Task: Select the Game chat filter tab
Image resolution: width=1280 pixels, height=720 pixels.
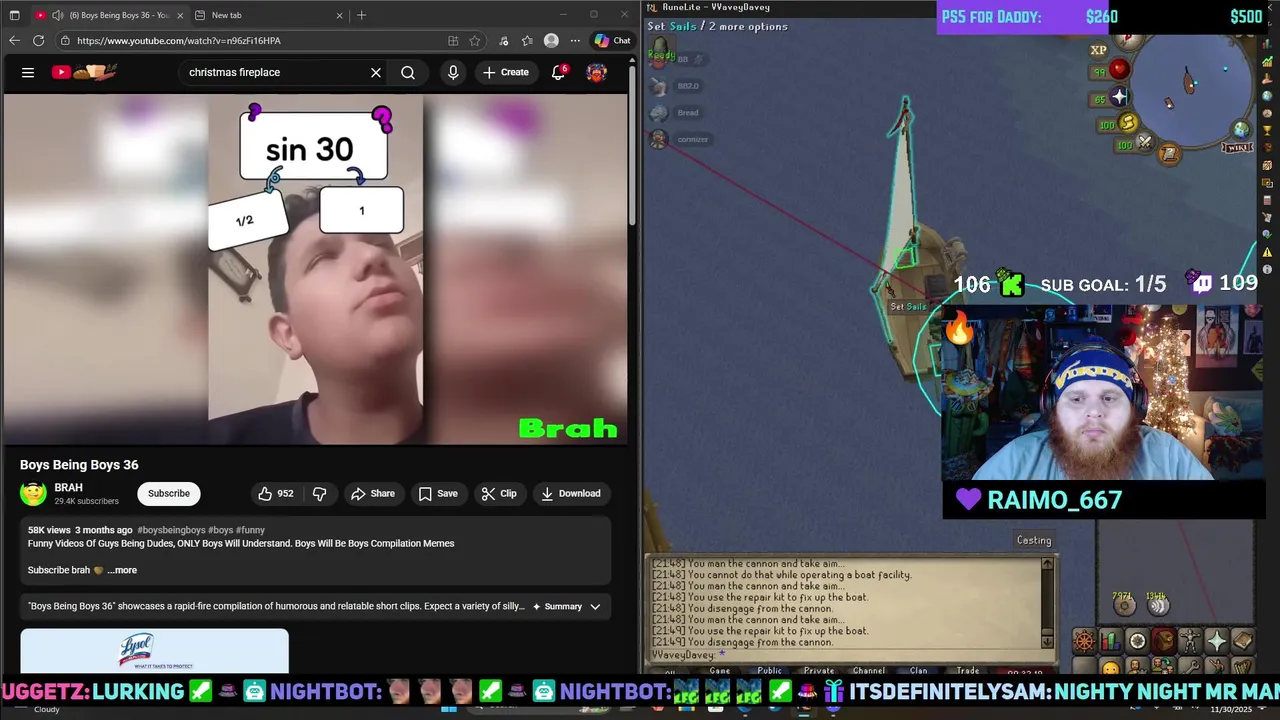Action: pyautogui.click(x=720, y=670)
